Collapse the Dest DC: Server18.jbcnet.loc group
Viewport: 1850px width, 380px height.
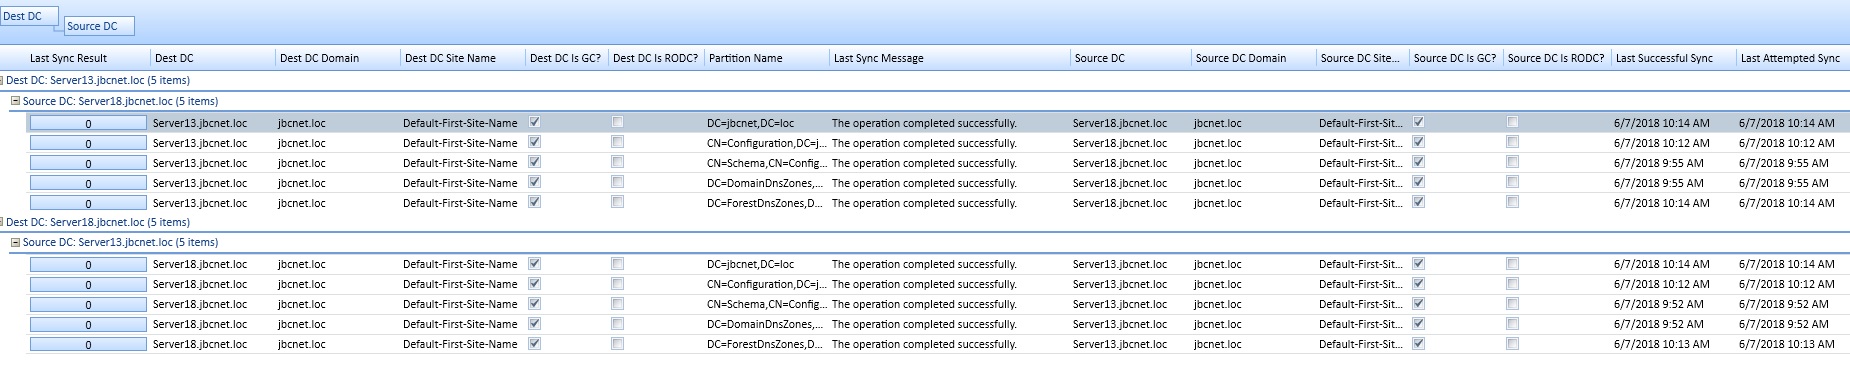2,223
